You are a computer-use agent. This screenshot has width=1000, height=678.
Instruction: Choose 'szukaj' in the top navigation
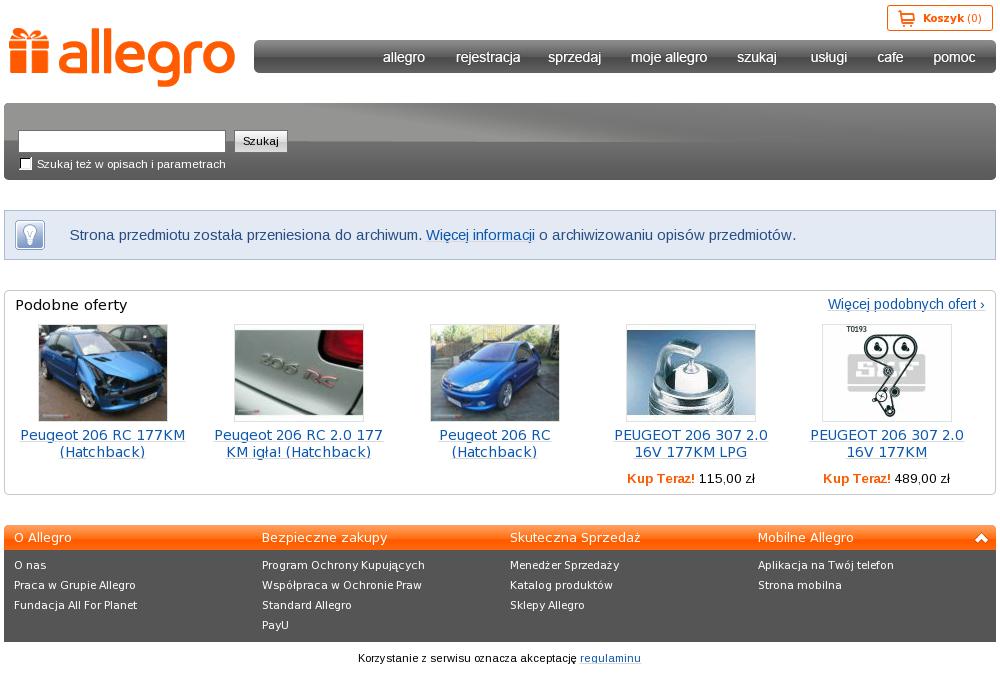pyautogui.click(x=757, y=57)
